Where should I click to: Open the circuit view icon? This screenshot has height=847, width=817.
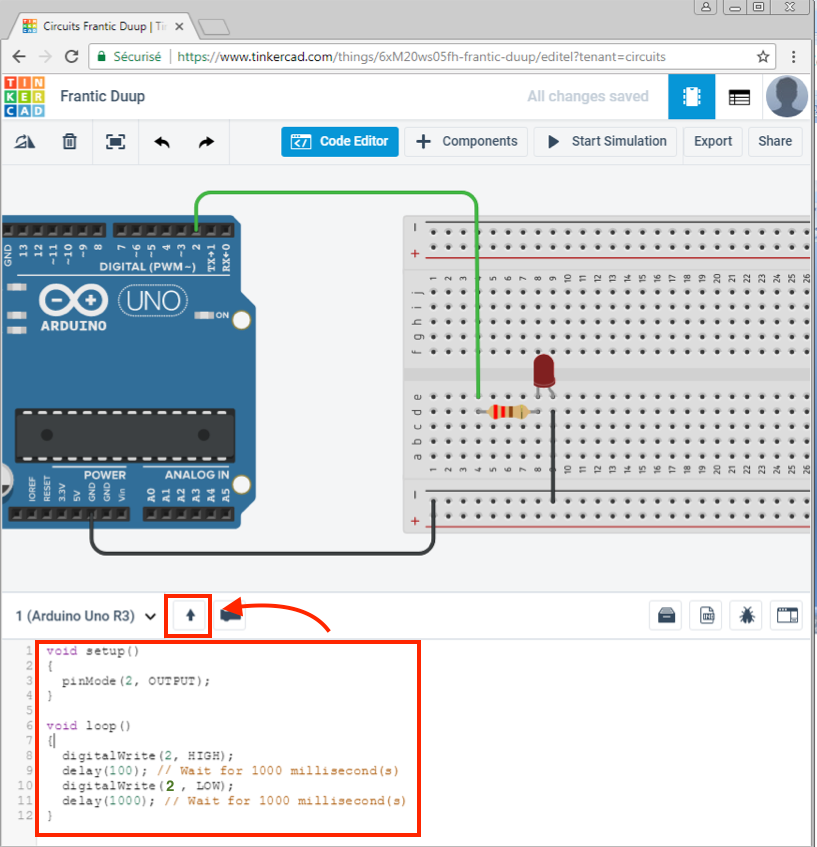coord(691,97)
